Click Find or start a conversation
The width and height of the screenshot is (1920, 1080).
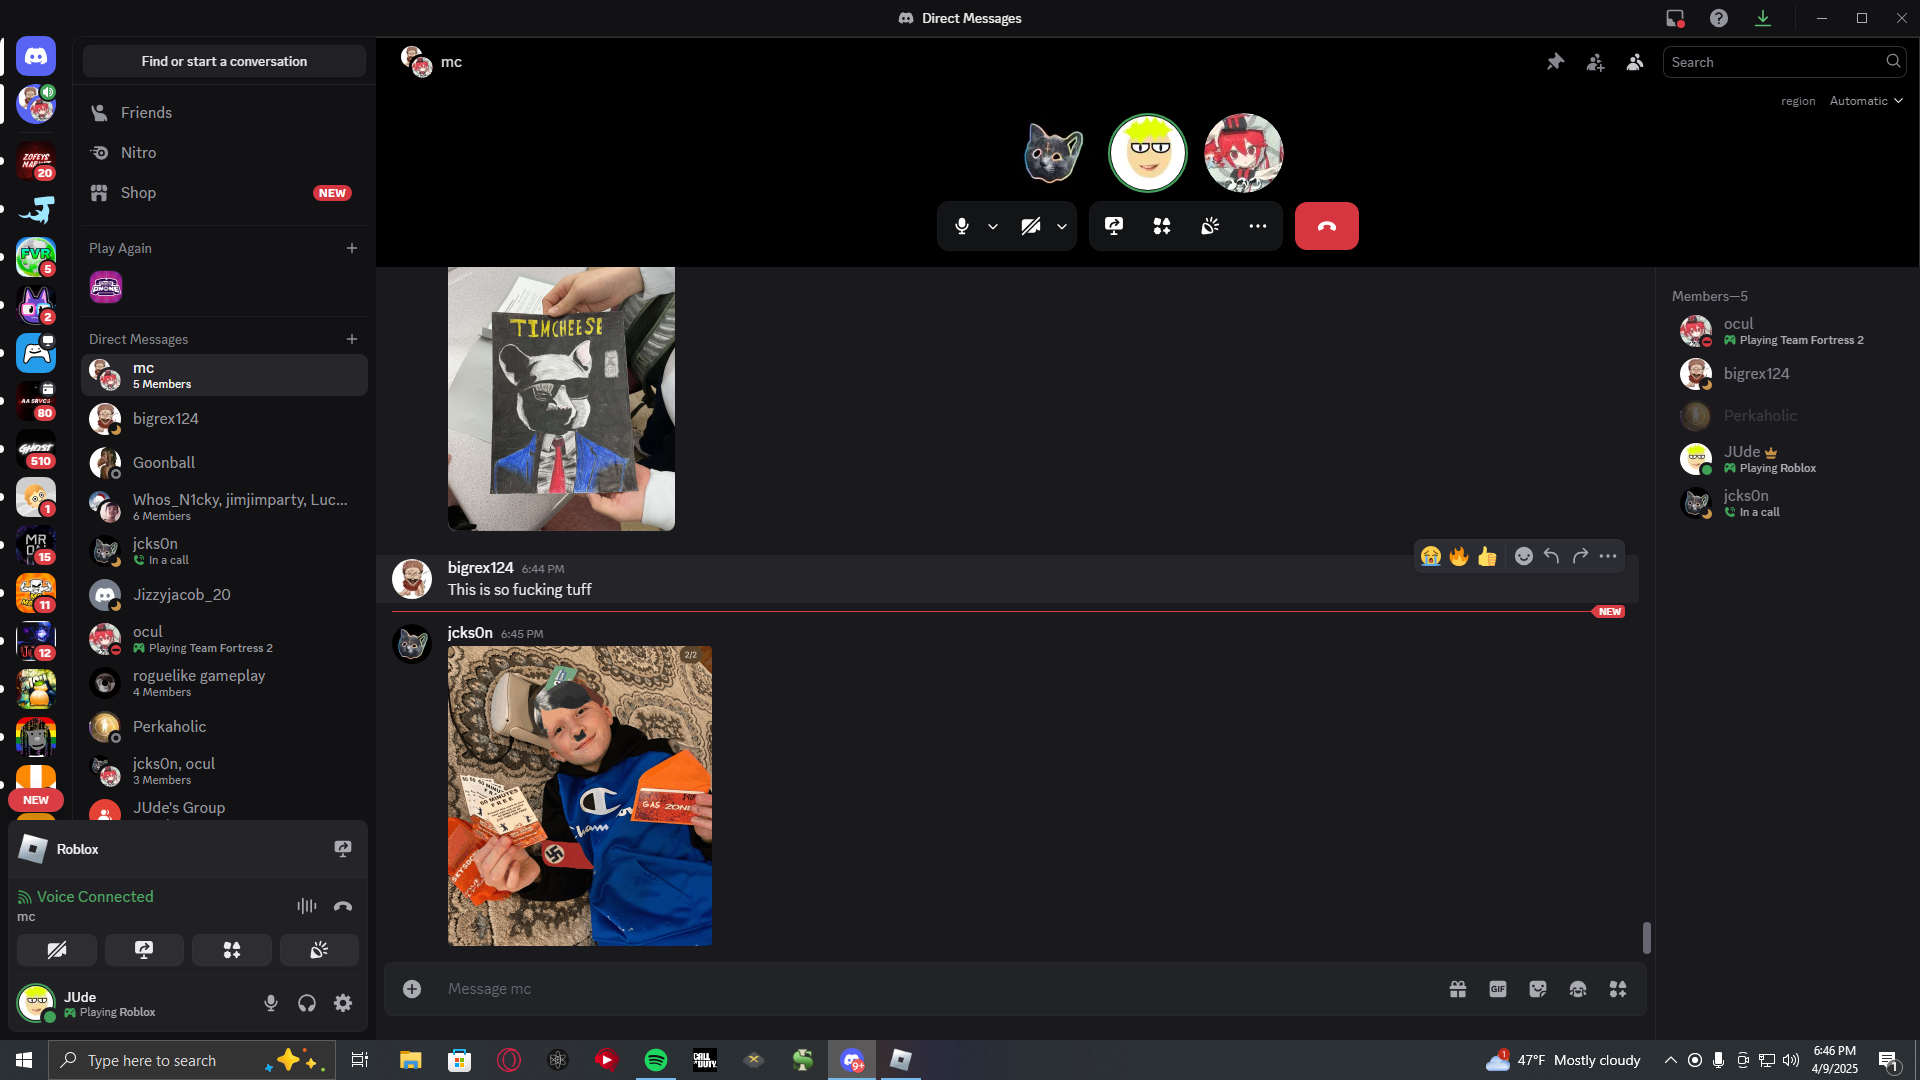tap(224, 61)
